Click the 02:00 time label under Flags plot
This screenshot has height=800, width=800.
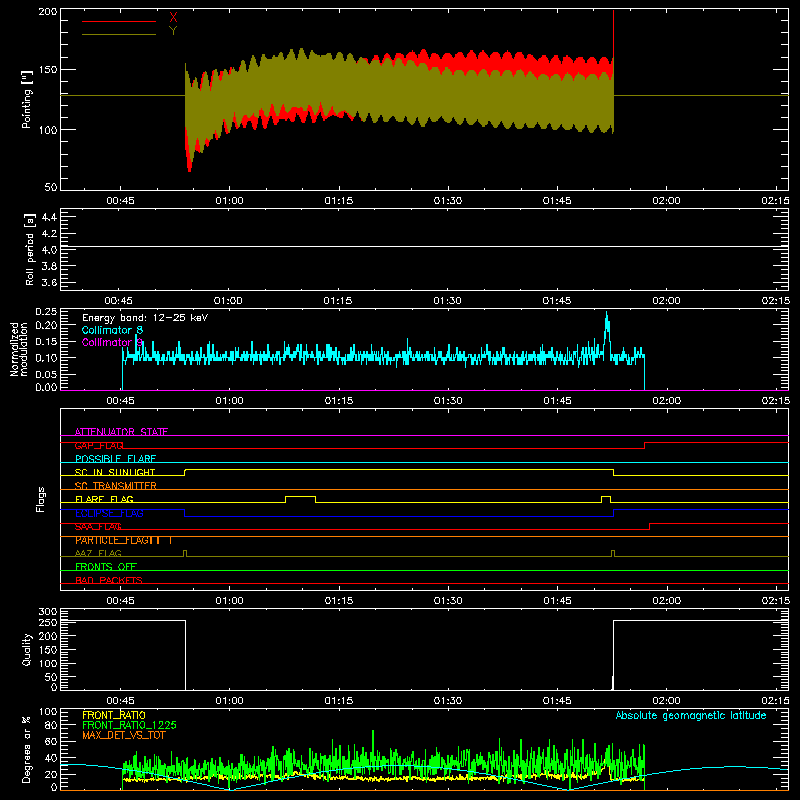(x=666, y=601)
